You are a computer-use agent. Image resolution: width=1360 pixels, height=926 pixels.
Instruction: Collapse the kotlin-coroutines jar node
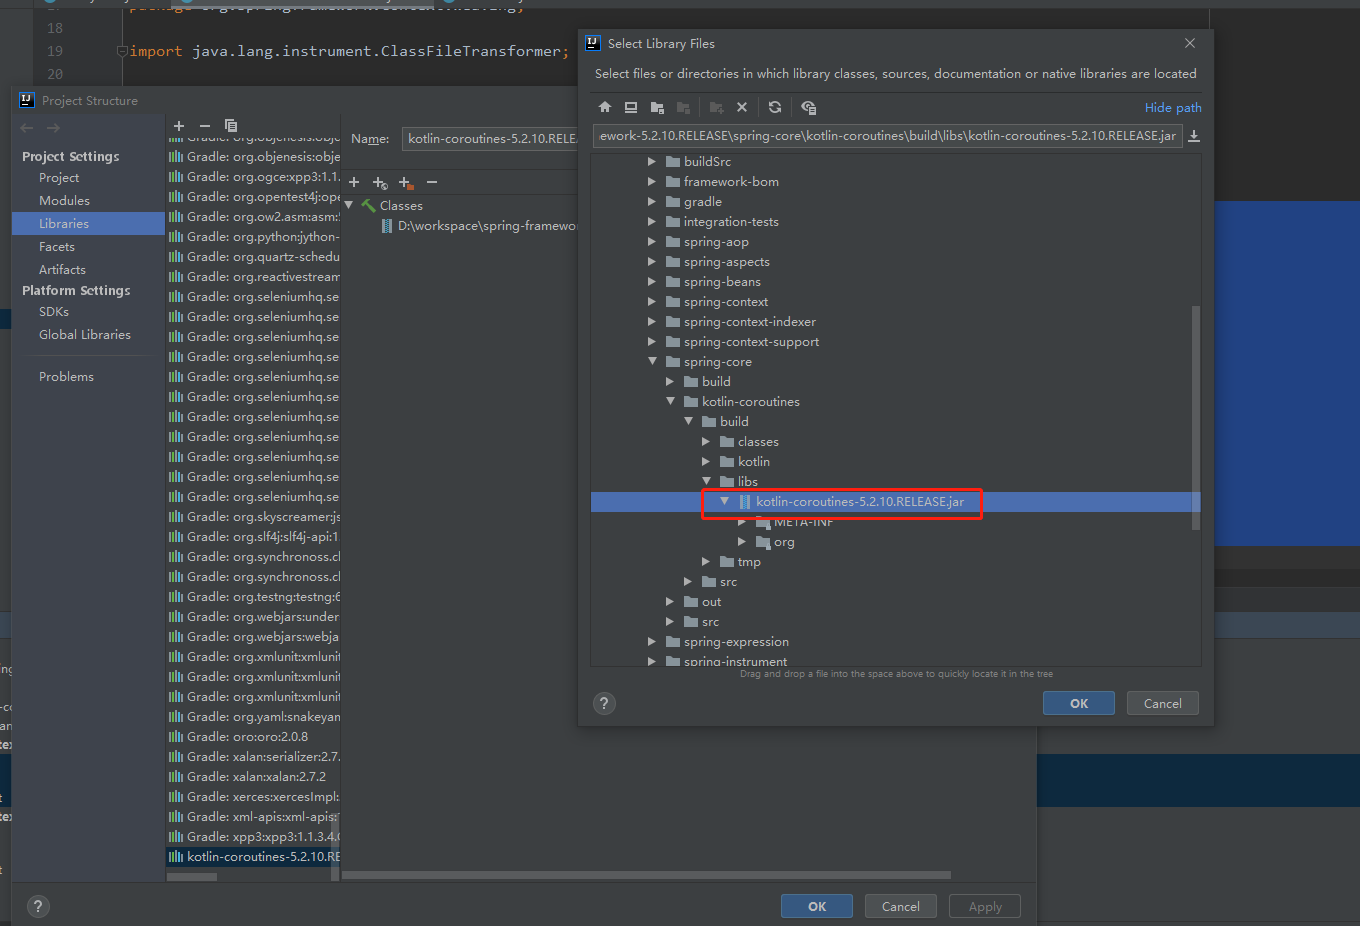click(725, 501)
